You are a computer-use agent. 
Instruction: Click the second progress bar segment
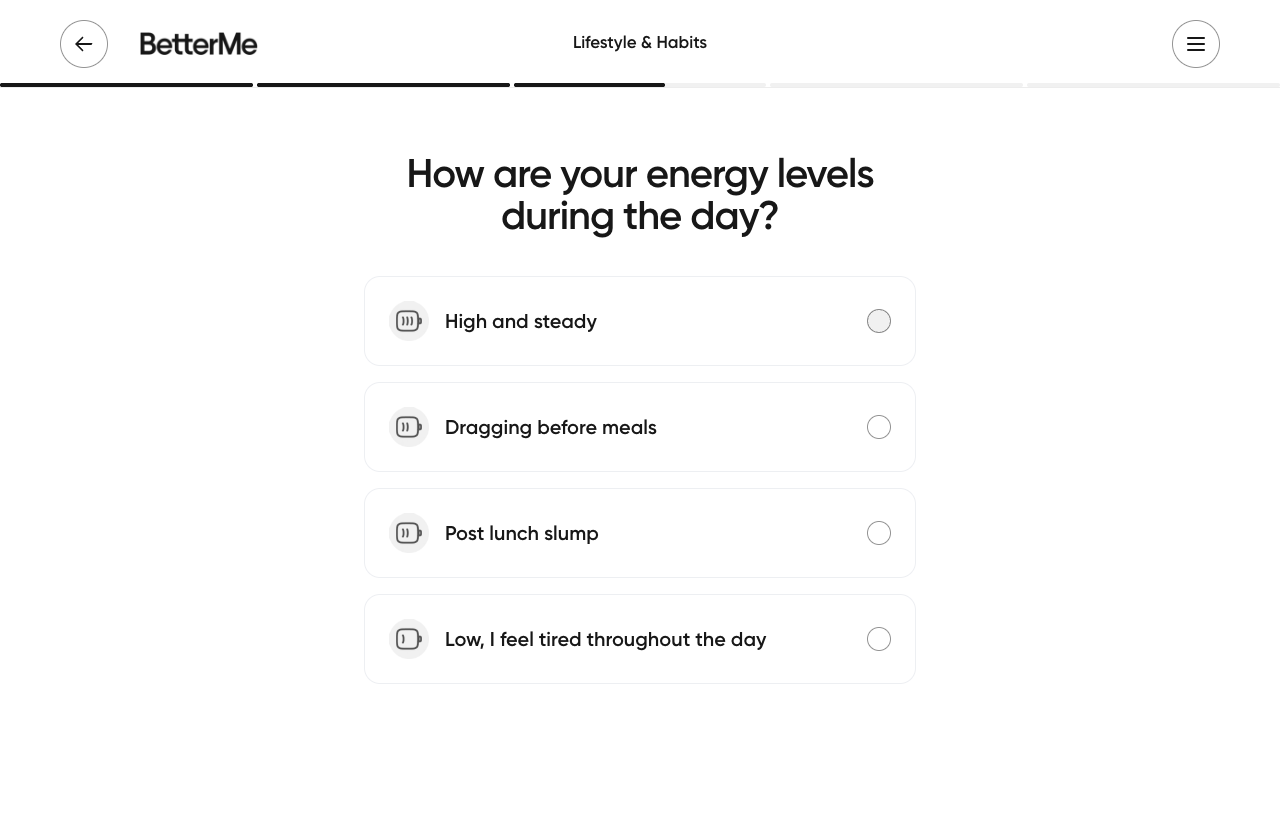[383, 85]
